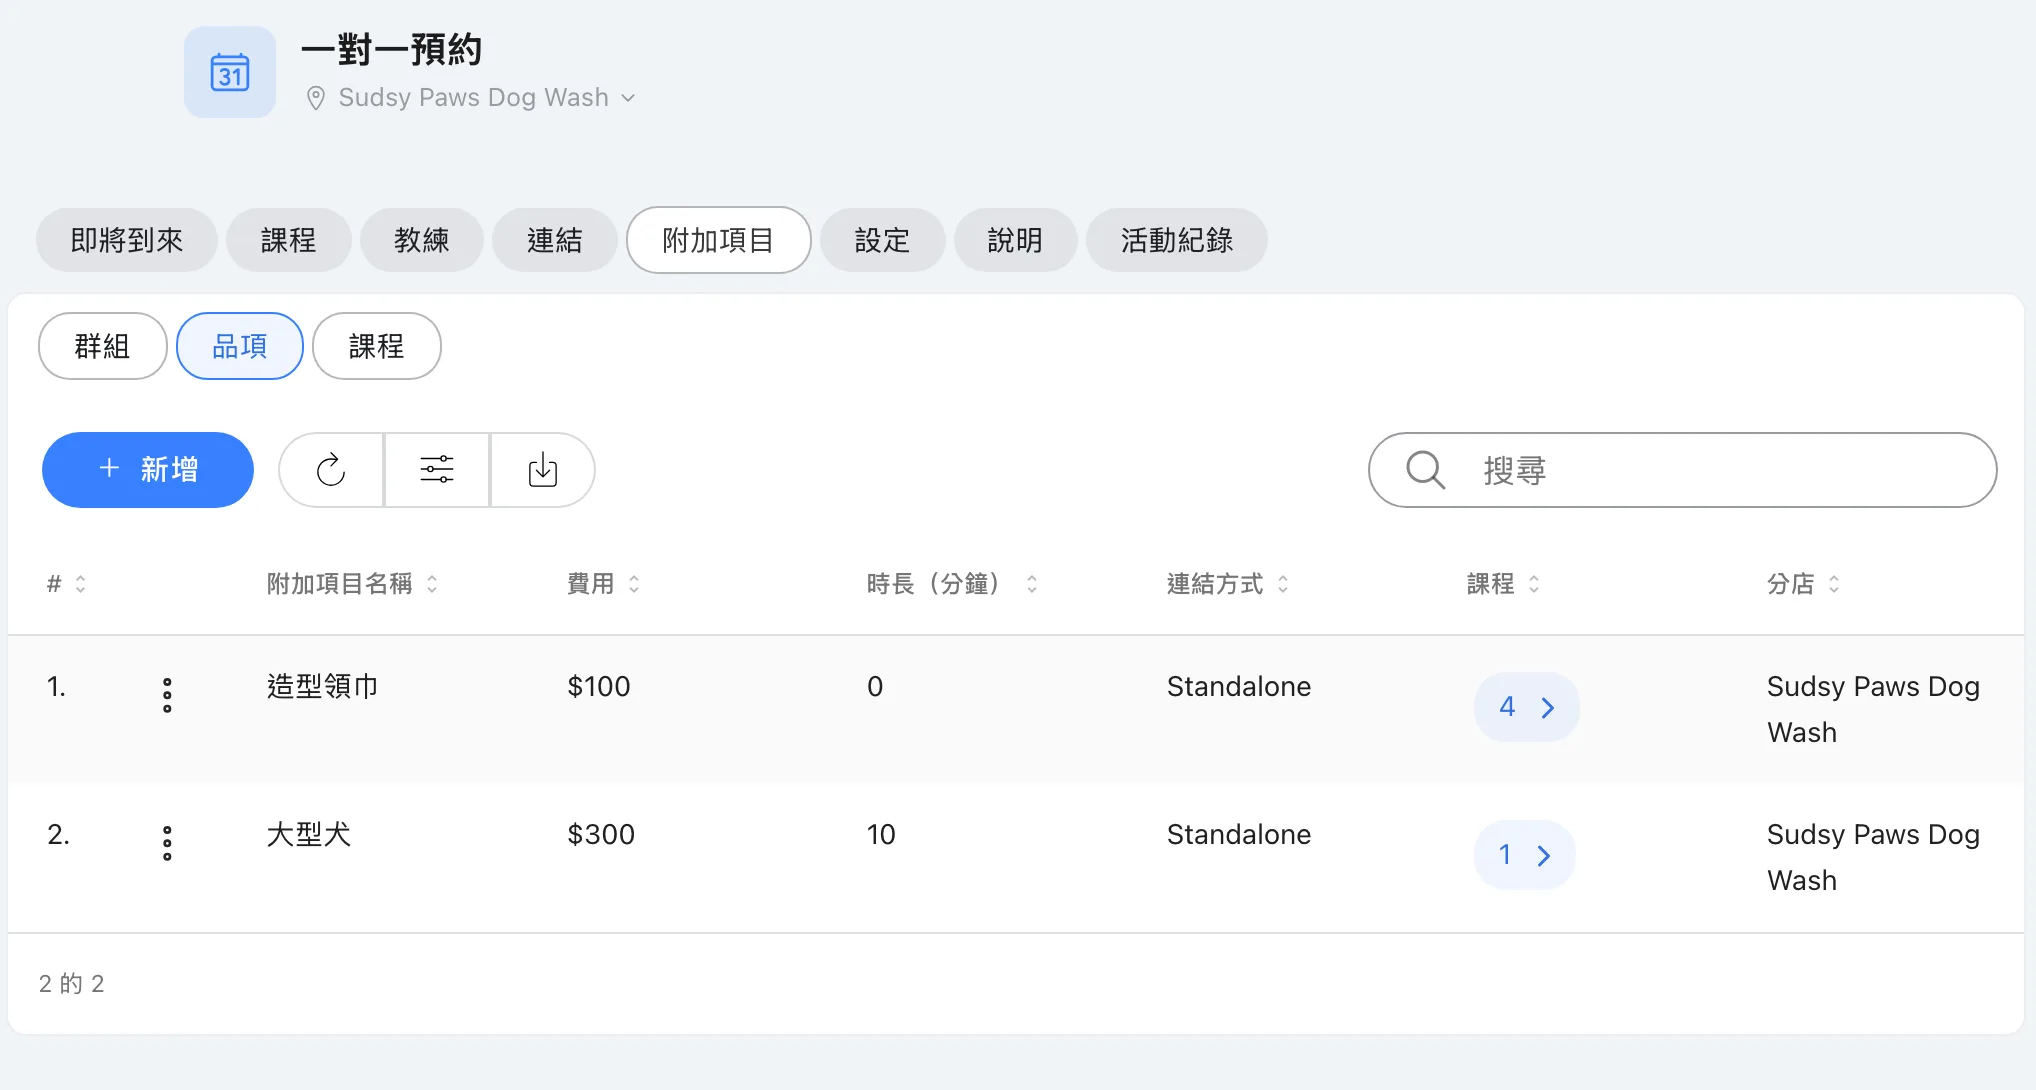The image size is (2036, 1090).
Task: Sort by 分店 column
Action: click(x=1803, y=584)
